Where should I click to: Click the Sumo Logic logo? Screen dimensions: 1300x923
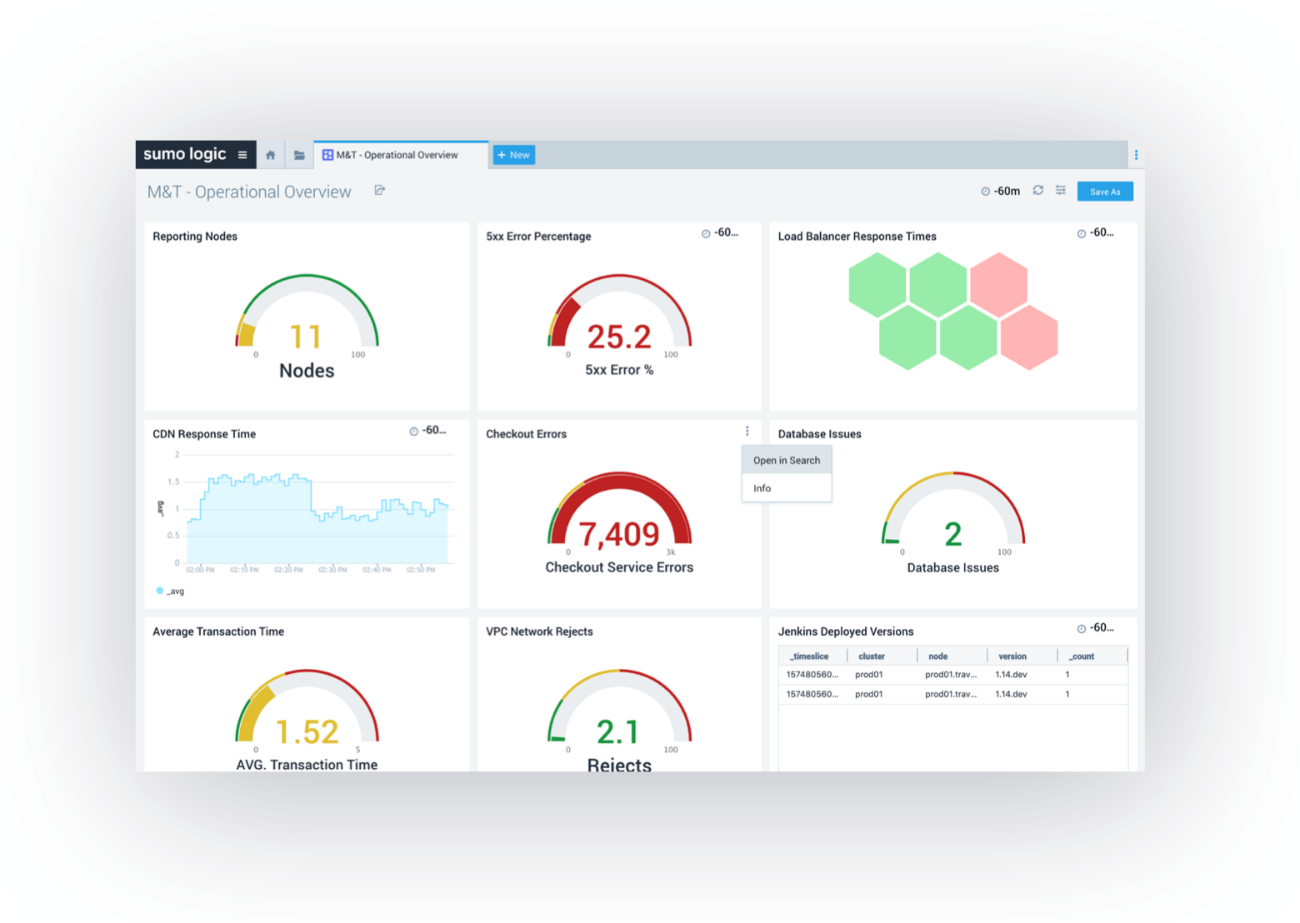[x=185, y=154]
